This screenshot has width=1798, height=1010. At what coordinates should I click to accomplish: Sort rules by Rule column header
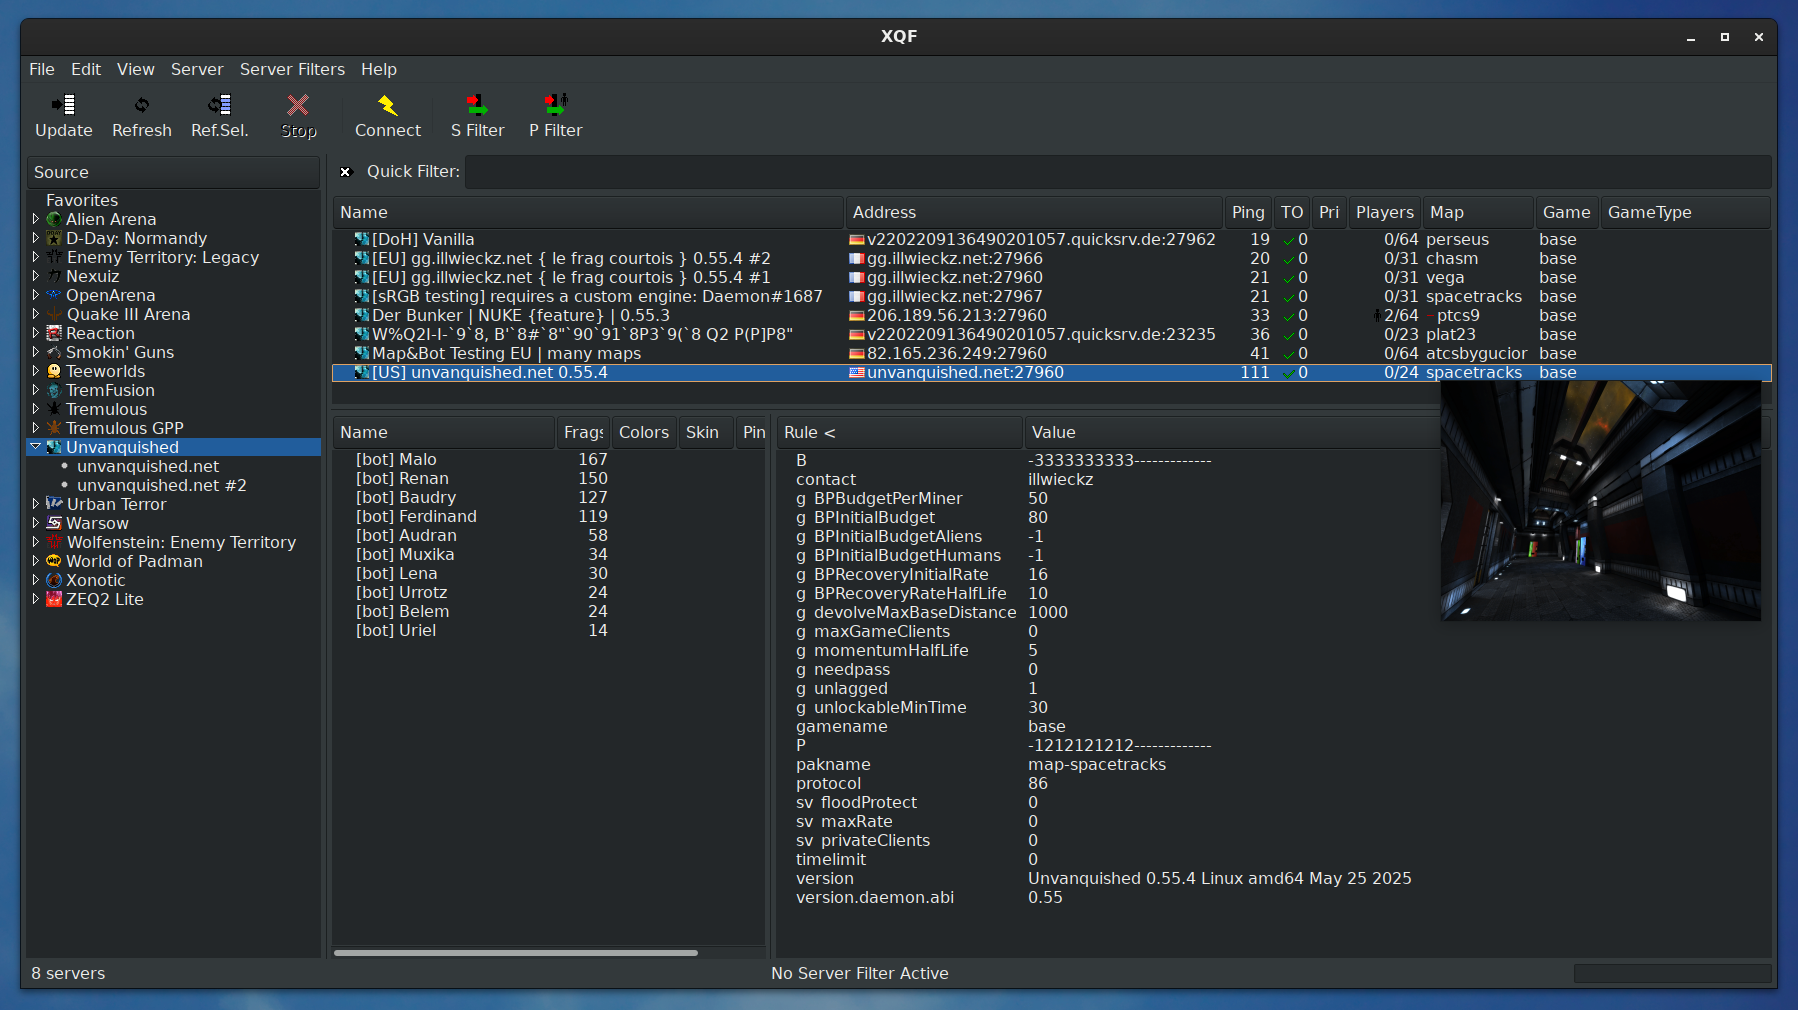(899, 432)
